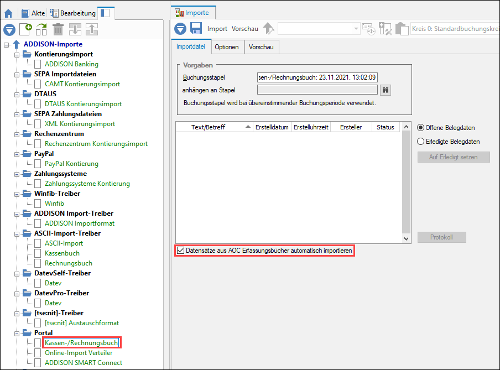The height and width of the screenshot is (370, 500).
Task: Select Offene Belegdaten radio button
Action: [x=421, y=128]
